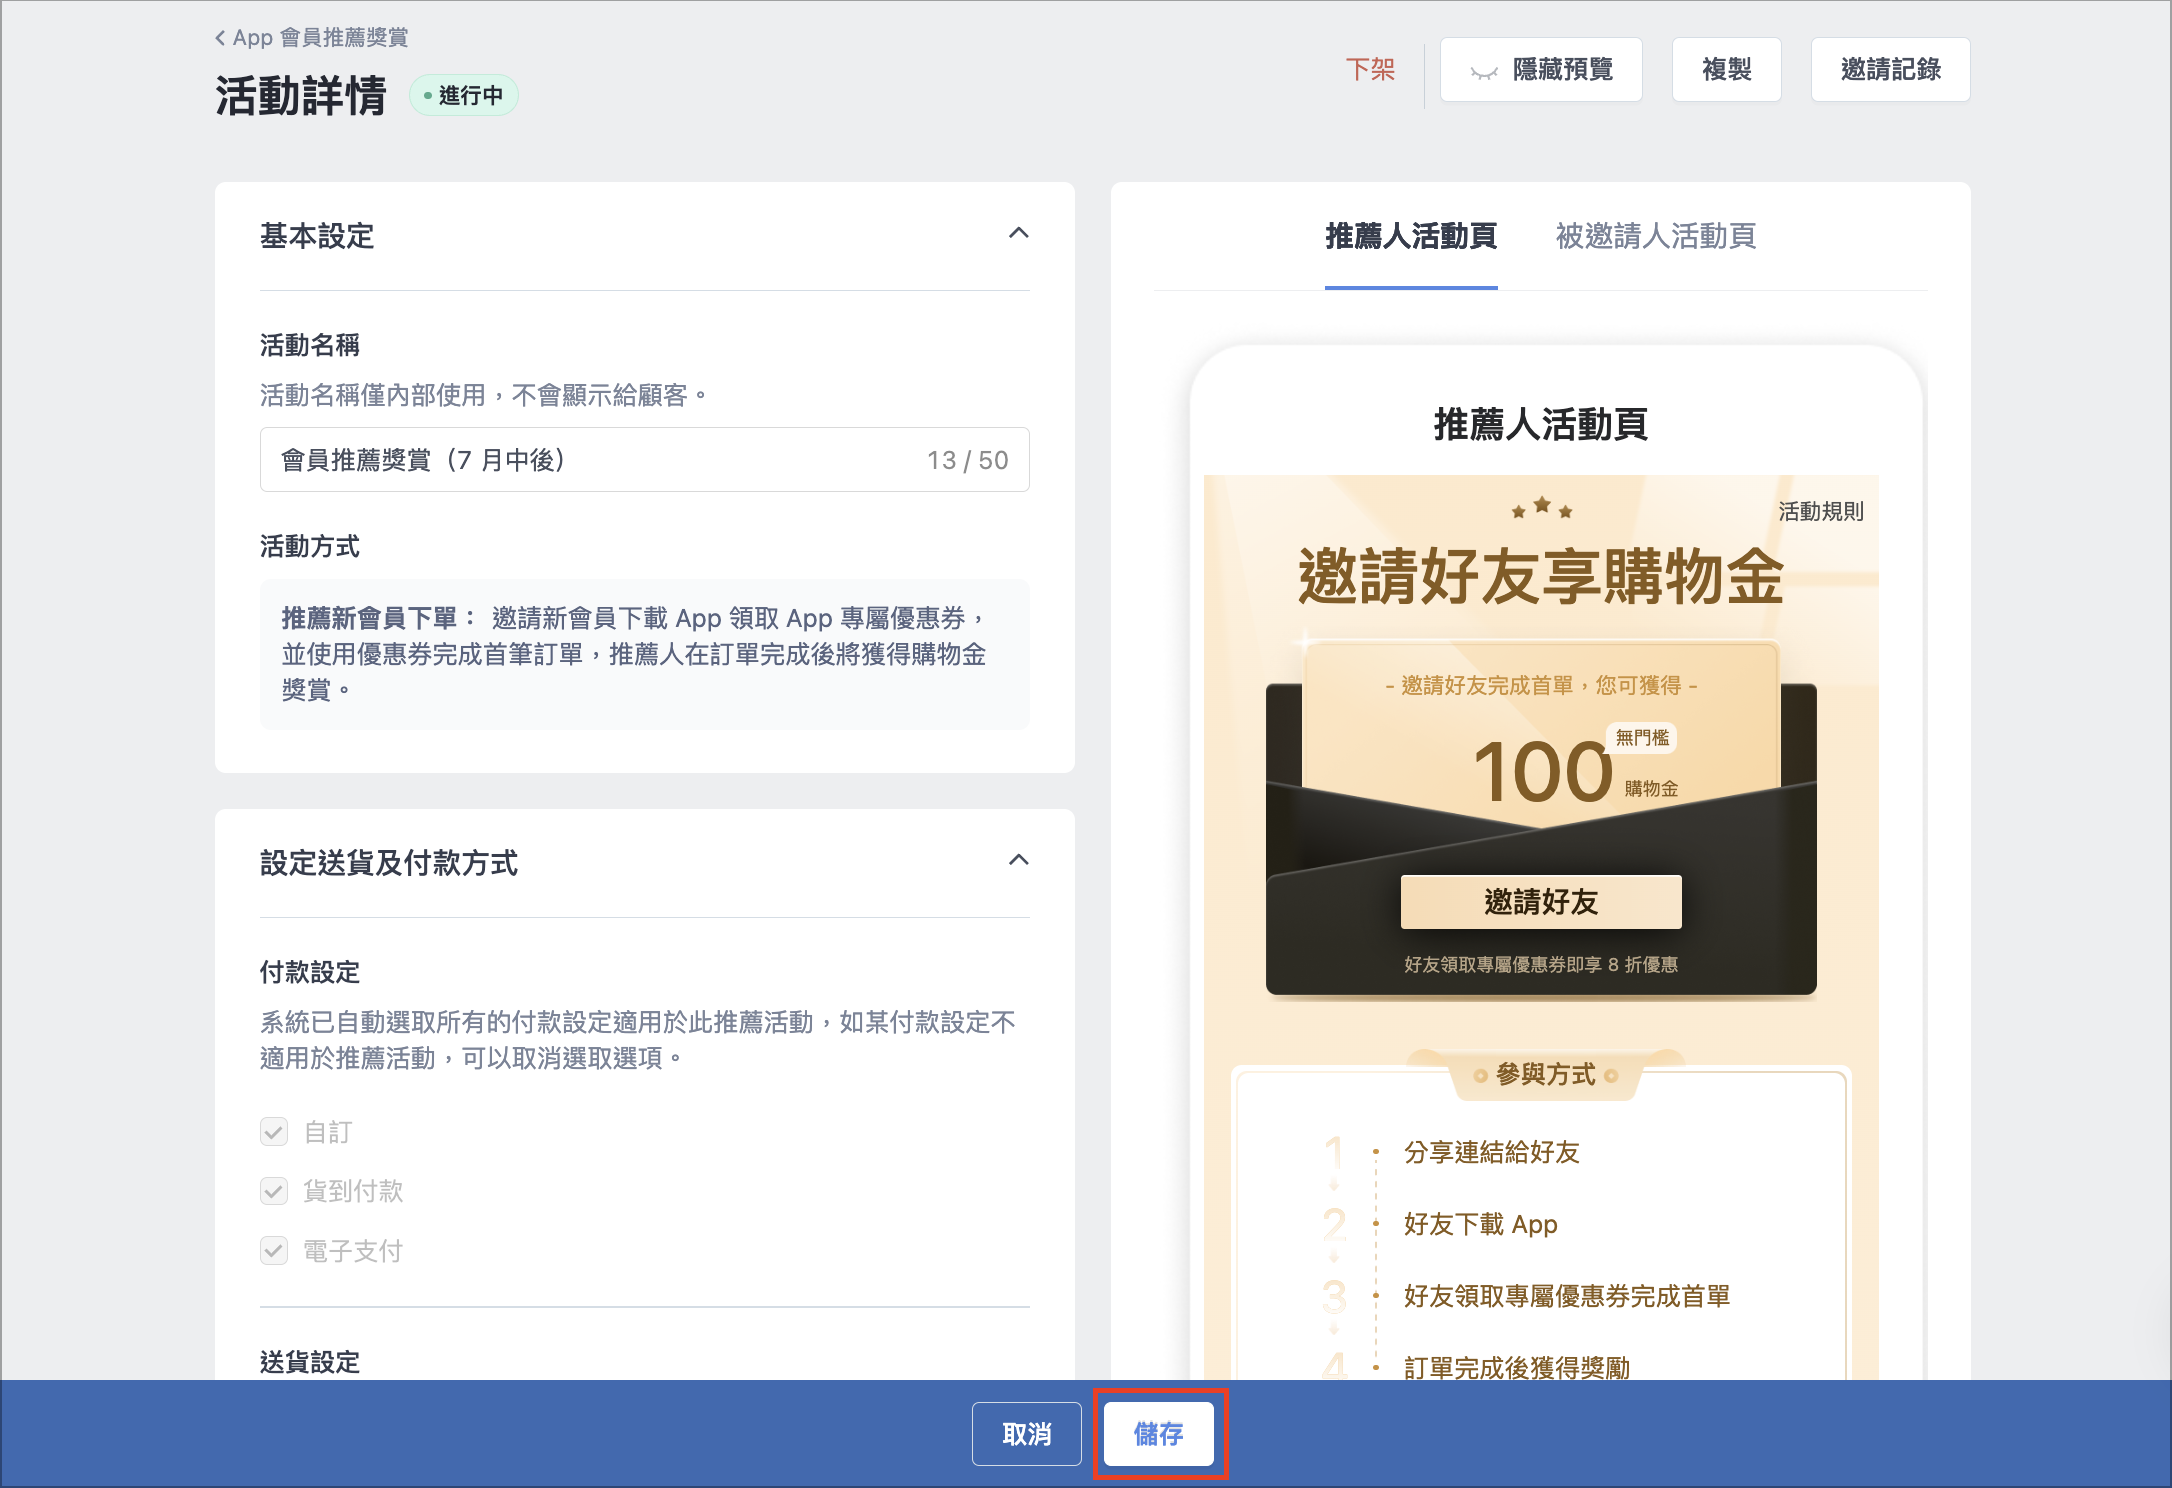The height and width of the screenshot is (1488, 2172).
Task: Click the 進行中 status badge
Action: tap(464, 95)
